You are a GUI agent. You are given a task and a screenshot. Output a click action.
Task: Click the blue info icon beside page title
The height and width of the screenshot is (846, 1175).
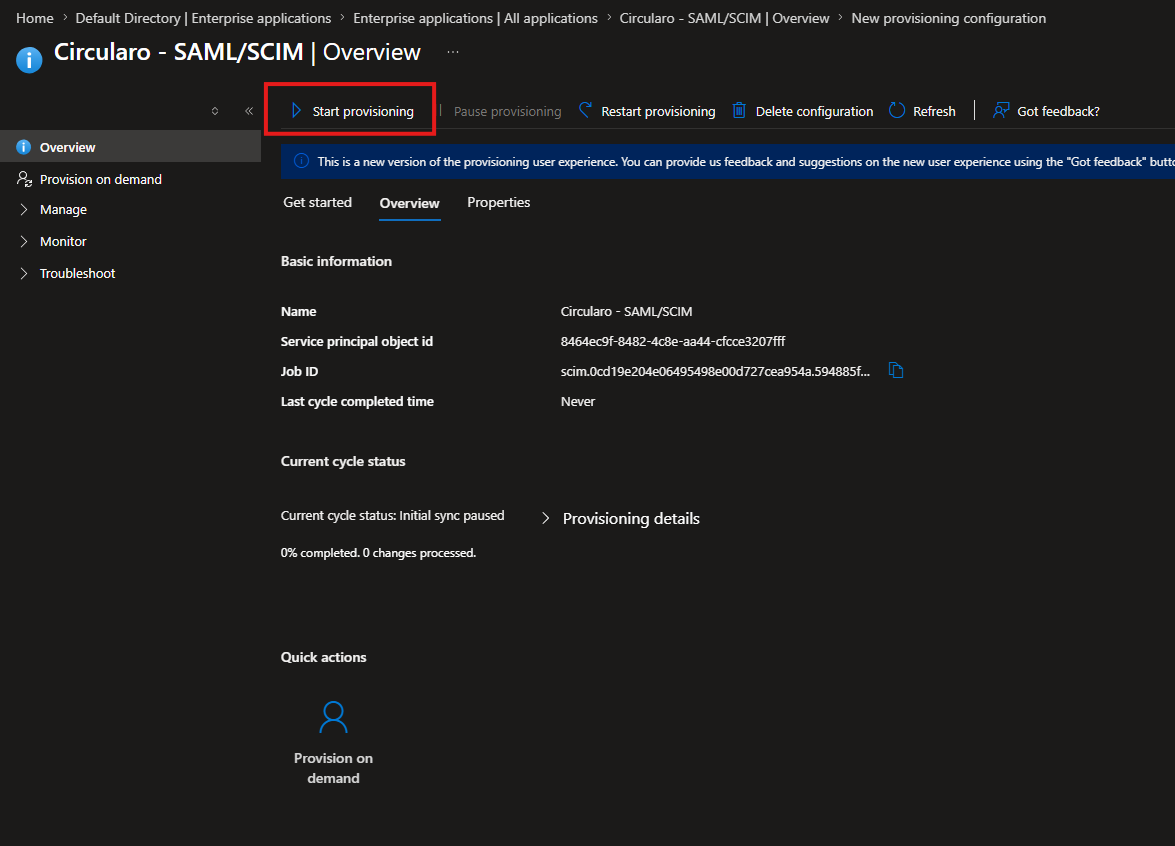[29, 60]
